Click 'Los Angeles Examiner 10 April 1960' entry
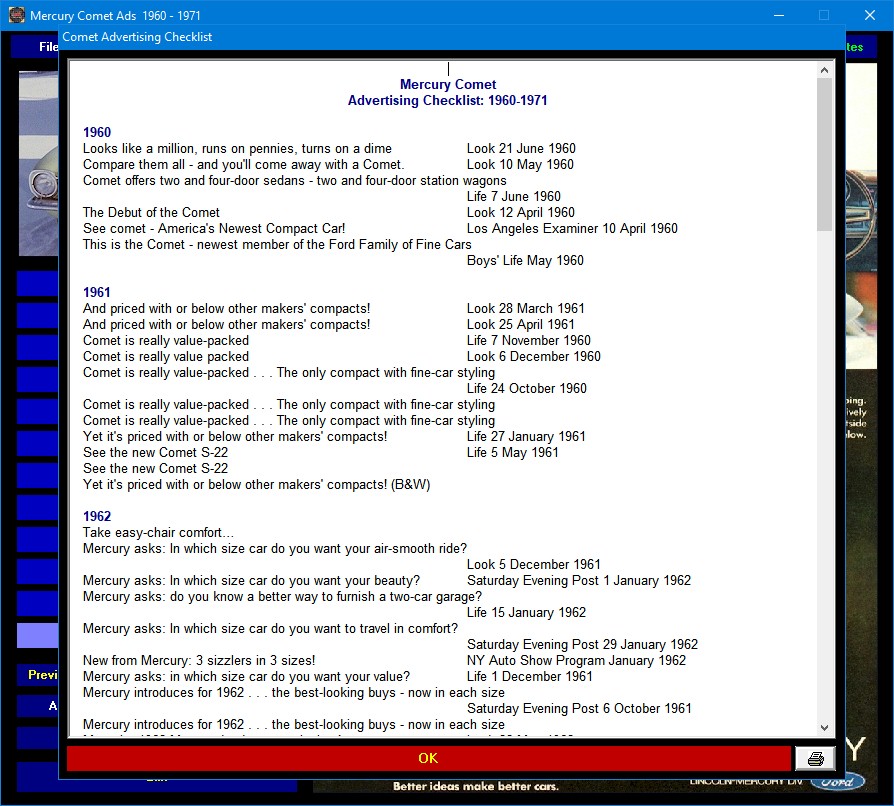 point(572,229)
